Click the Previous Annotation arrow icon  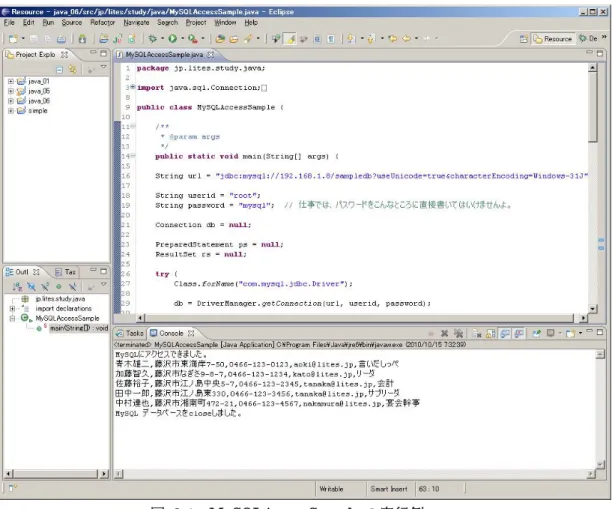371,38
